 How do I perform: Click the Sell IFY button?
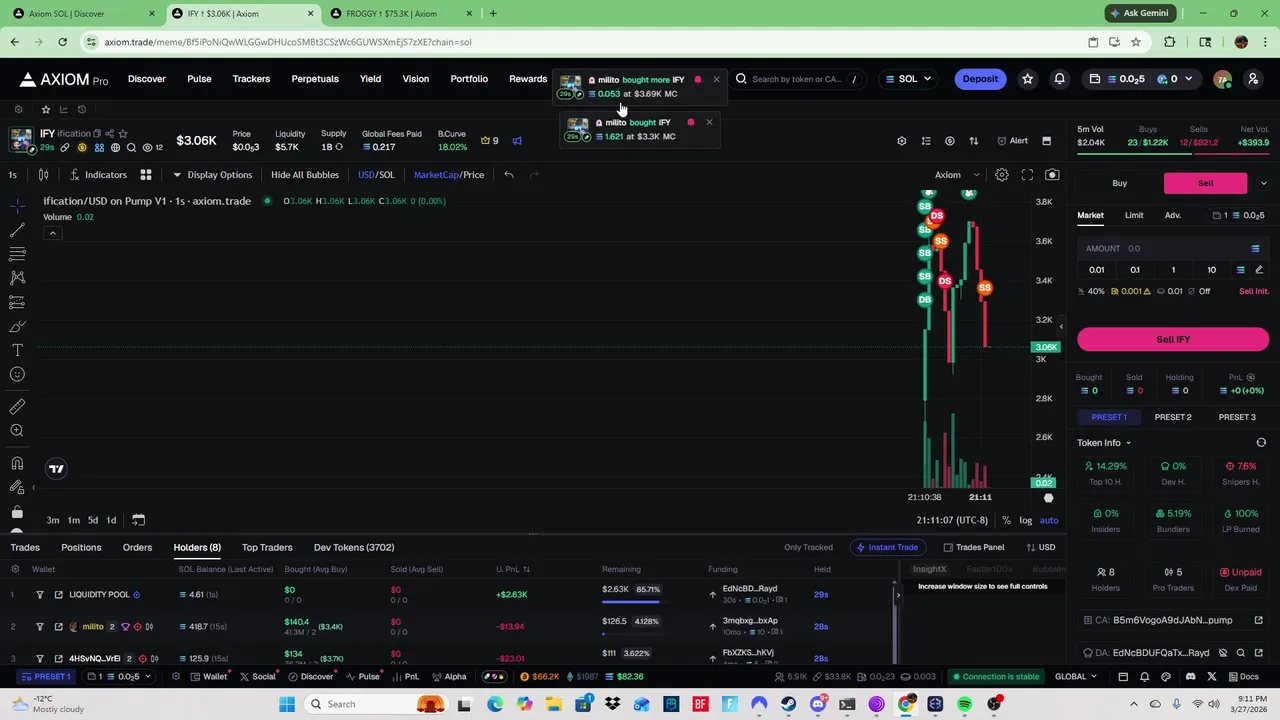[1173, 339]
